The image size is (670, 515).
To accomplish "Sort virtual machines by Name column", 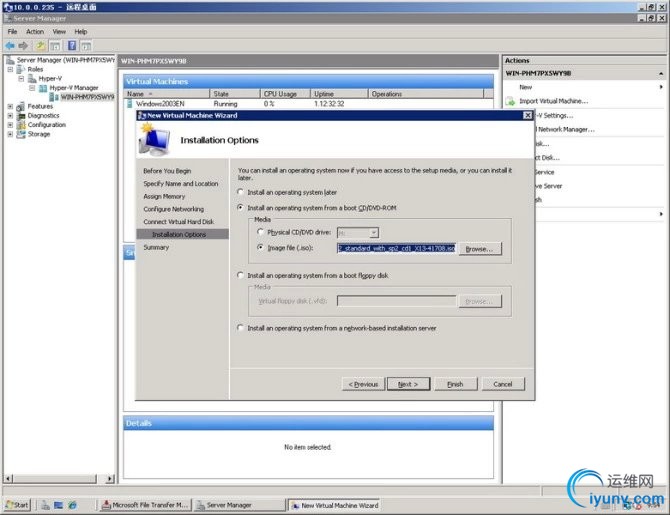I will (166, 94).
